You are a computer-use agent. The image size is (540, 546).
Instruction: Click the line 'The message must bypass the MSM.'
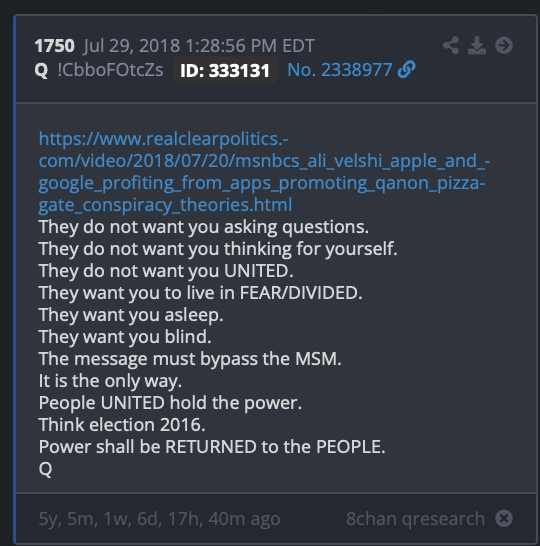point(190,359)
